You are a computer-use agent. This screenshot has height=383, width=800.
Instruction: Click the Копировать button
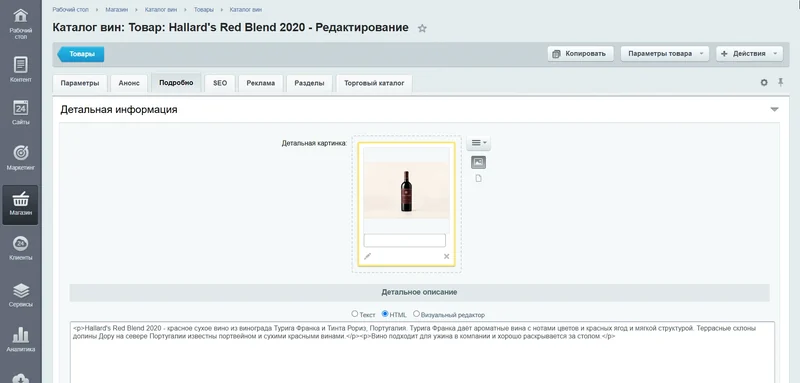[x=580, y=54]
